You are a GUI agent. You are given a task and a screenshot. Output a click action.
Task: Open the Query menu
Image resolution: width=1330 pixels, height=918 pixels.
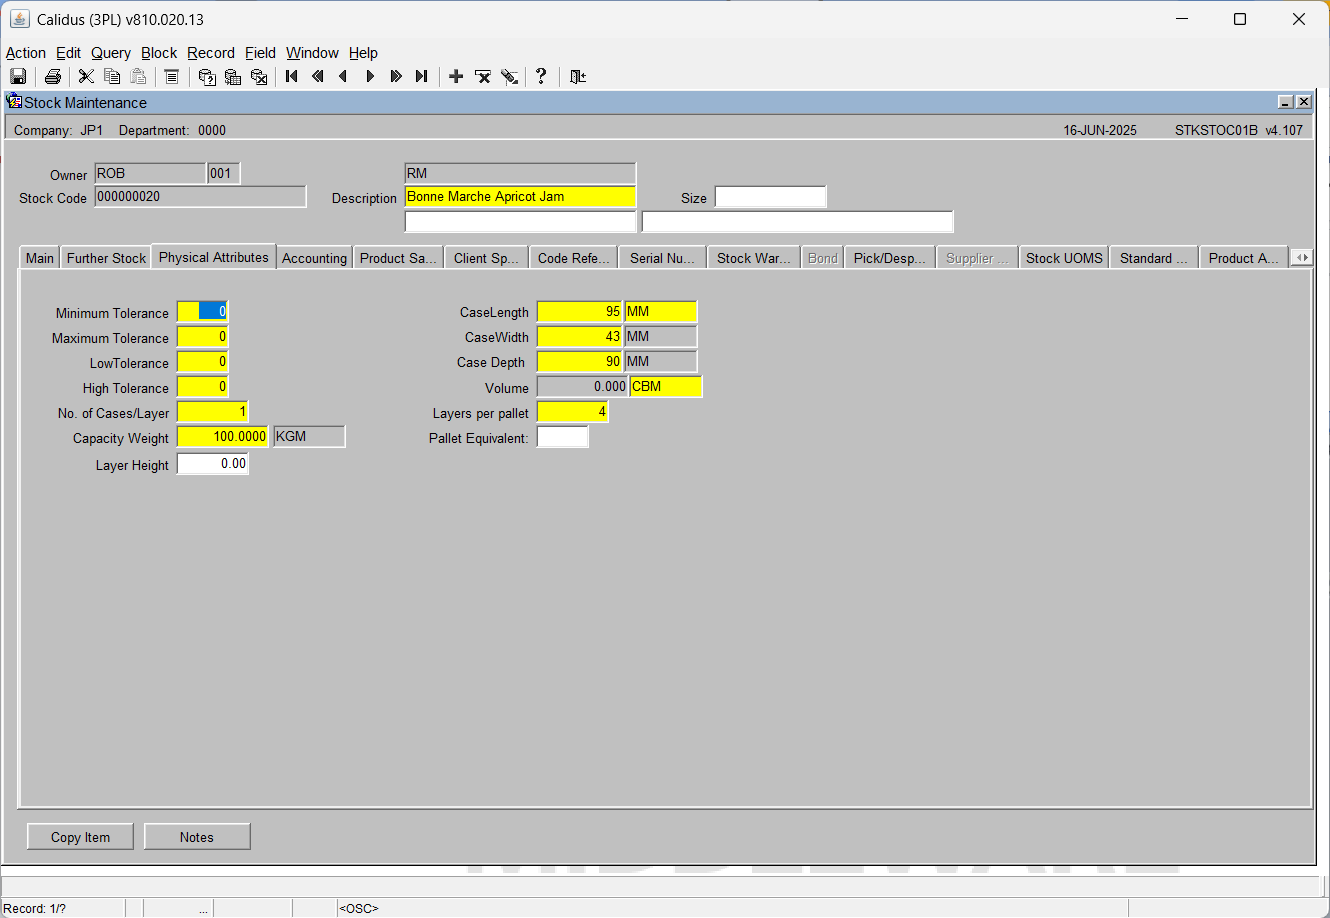(x=111, y=53)
